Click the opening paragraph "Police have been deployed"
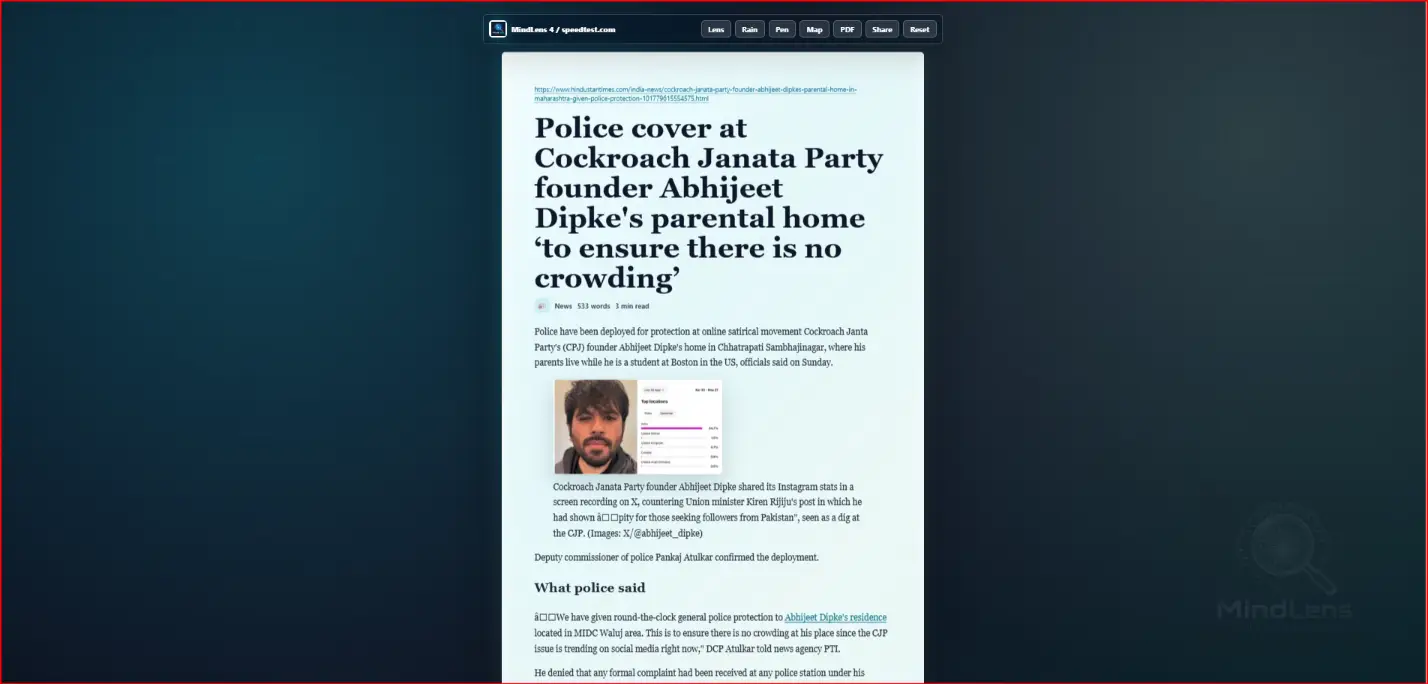This screenshot has width=1428, height=684. 701,347
